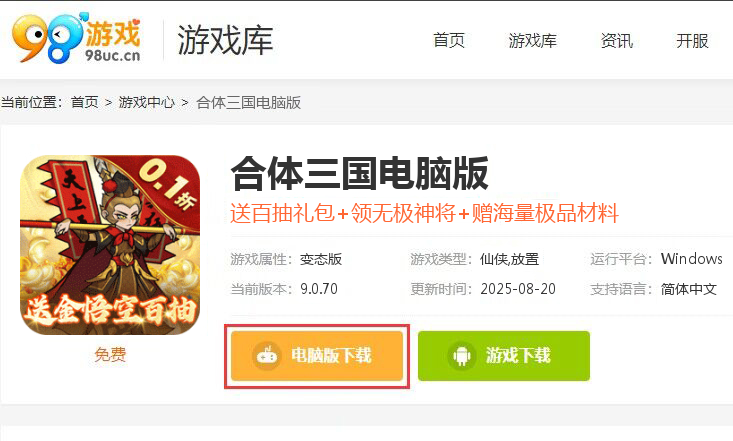Click the green 游戏下载 button text
Image resolution: width=733 pixels, height=441 pixels.
pyautogui.click(x=518, y=355)
